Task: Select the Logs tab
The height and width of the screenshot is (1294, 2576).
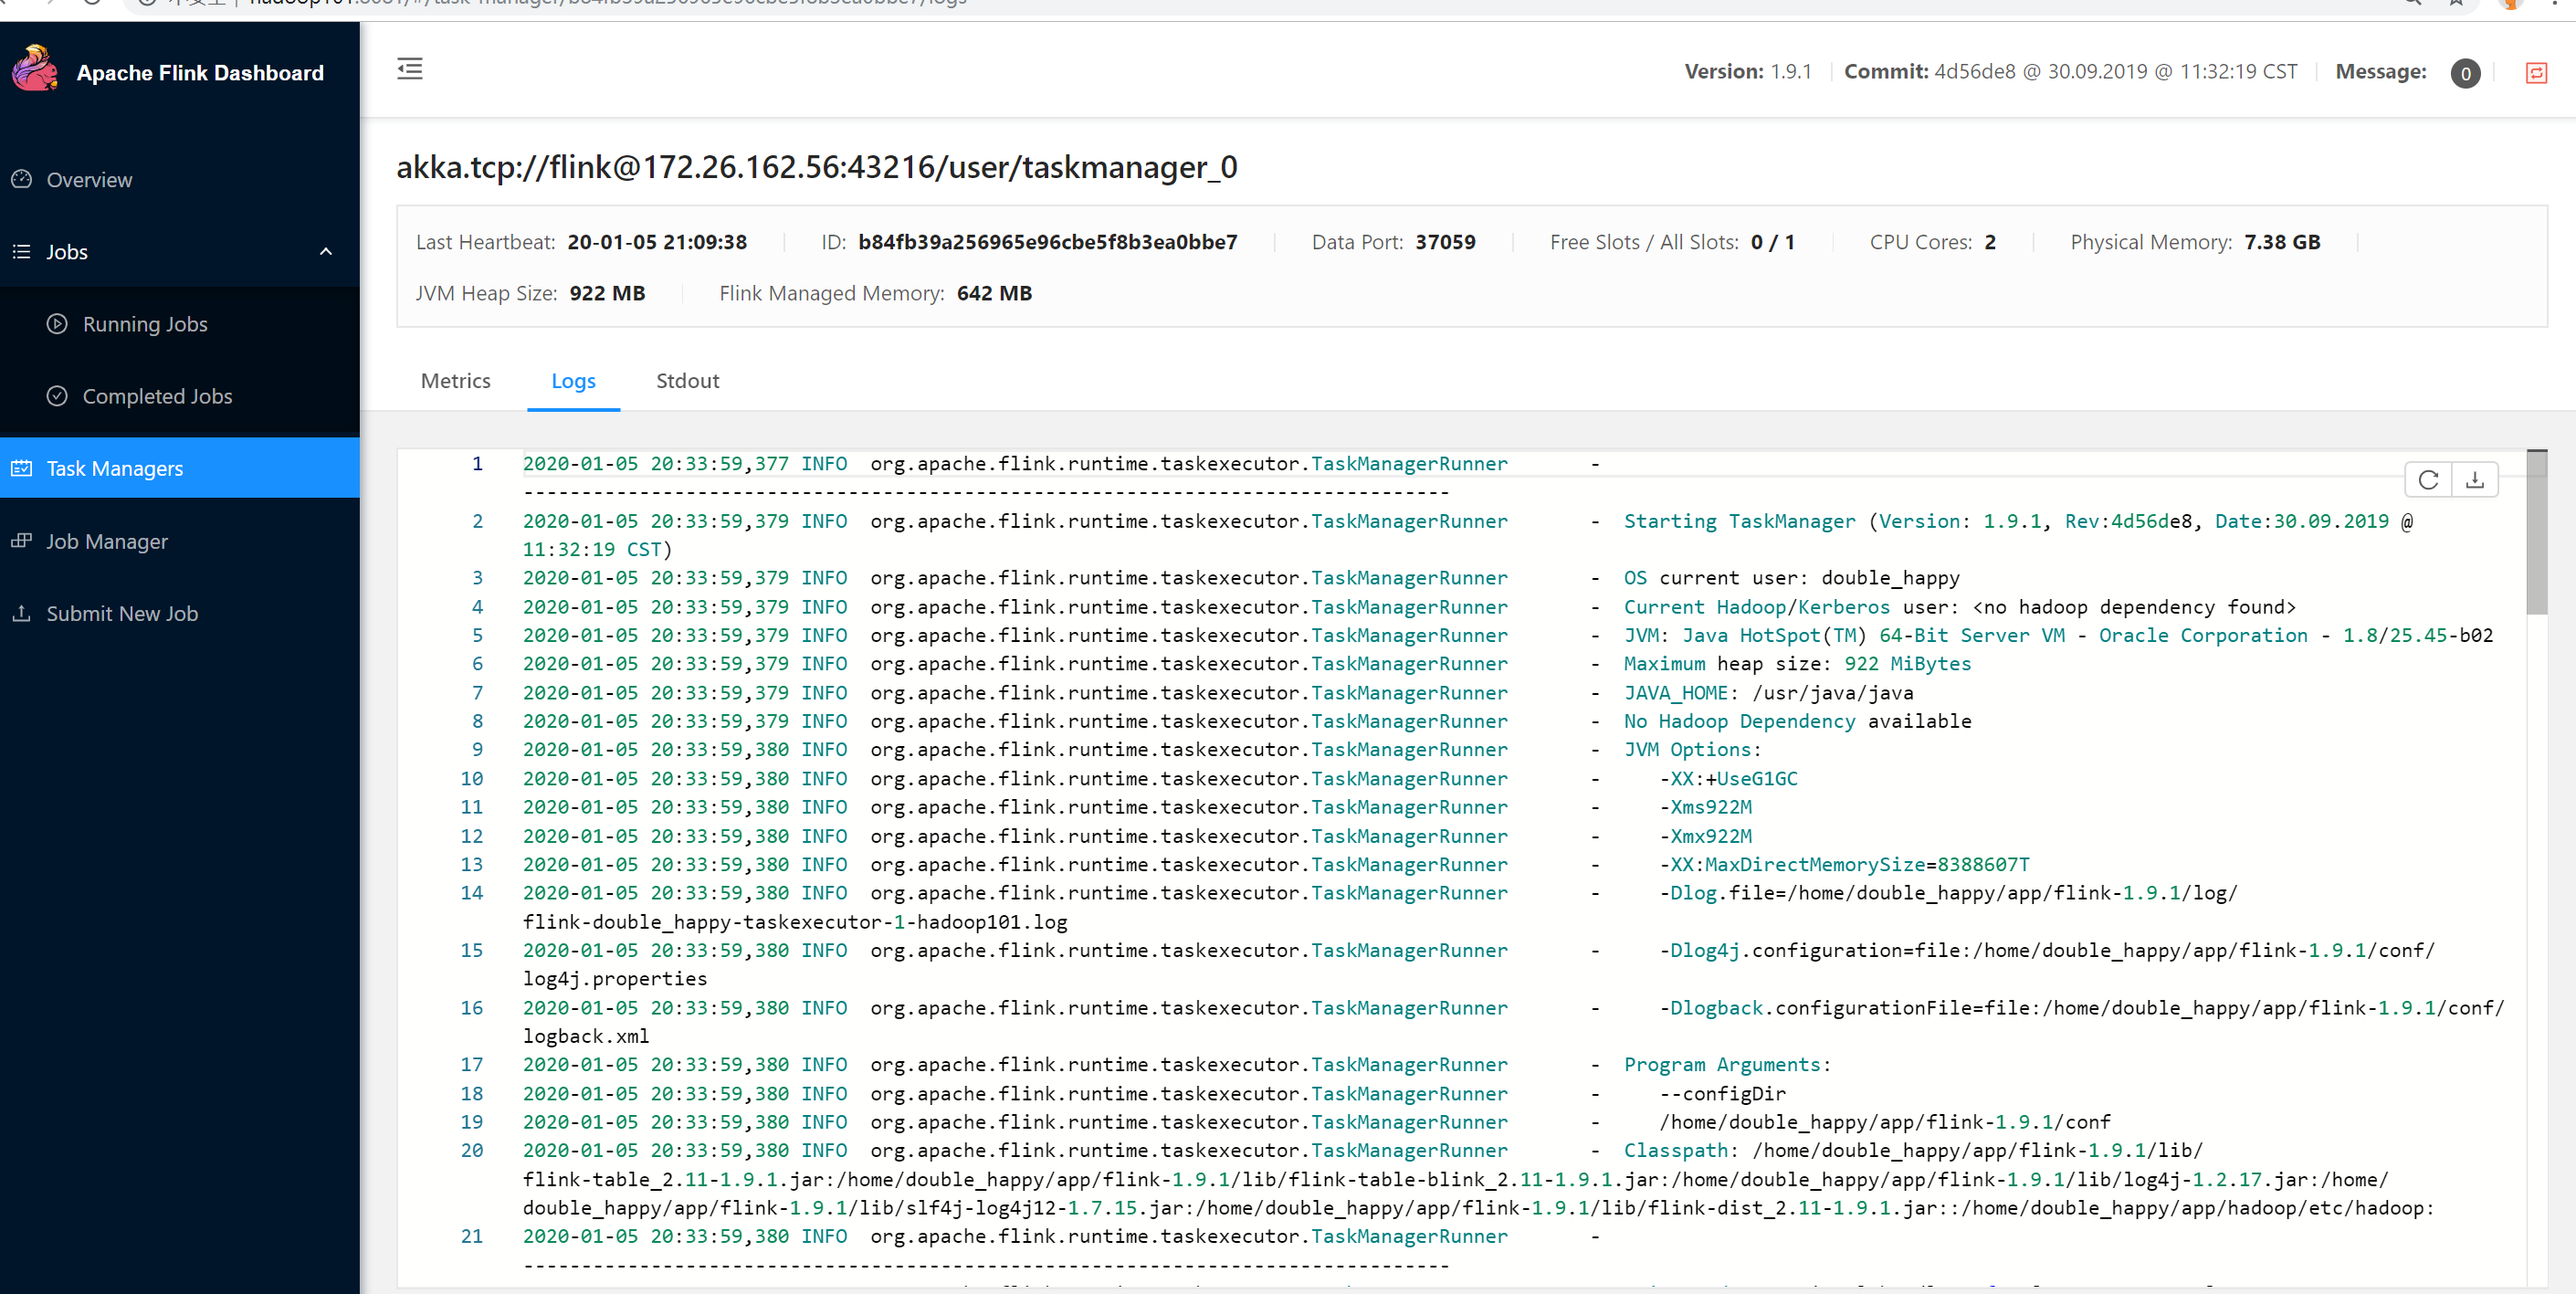Action: point(573,381)
